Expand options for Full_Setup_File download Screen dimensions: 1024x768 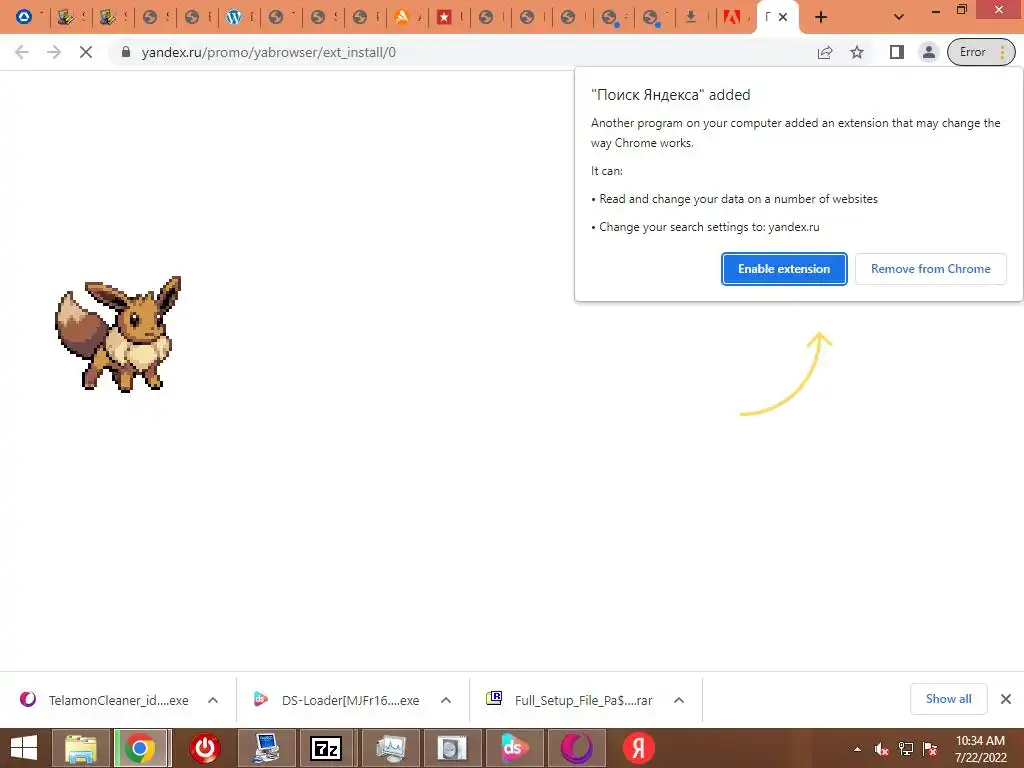[679, 700]
